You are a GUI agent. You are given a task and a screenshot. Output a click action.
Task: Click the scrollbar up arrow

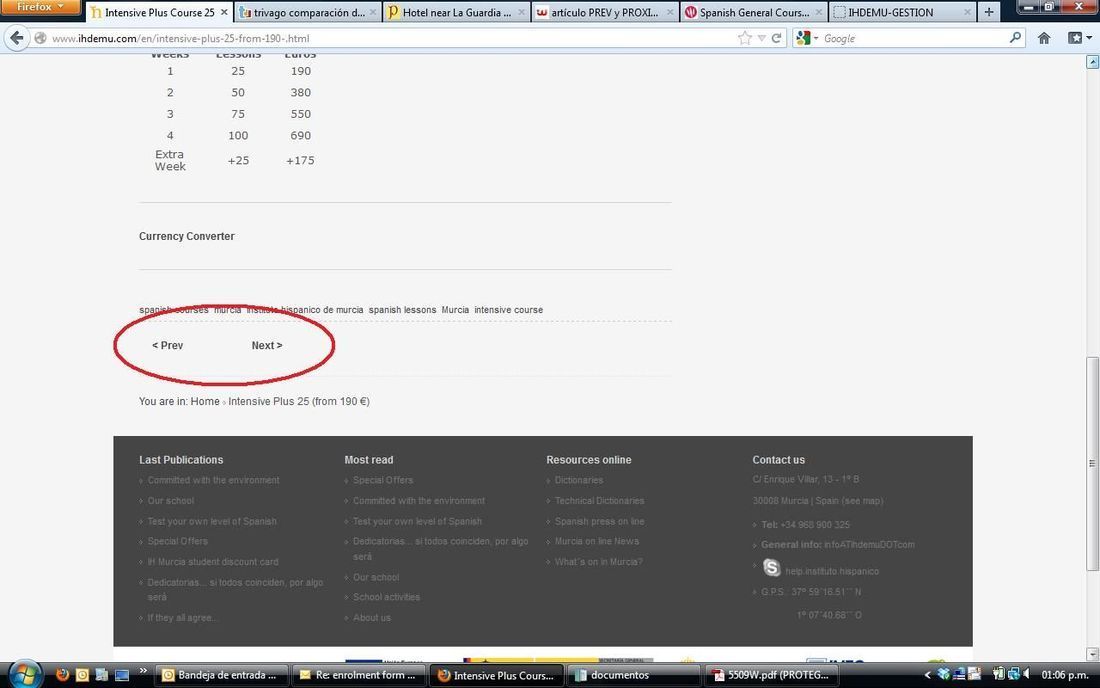[x=1092, y=62]
